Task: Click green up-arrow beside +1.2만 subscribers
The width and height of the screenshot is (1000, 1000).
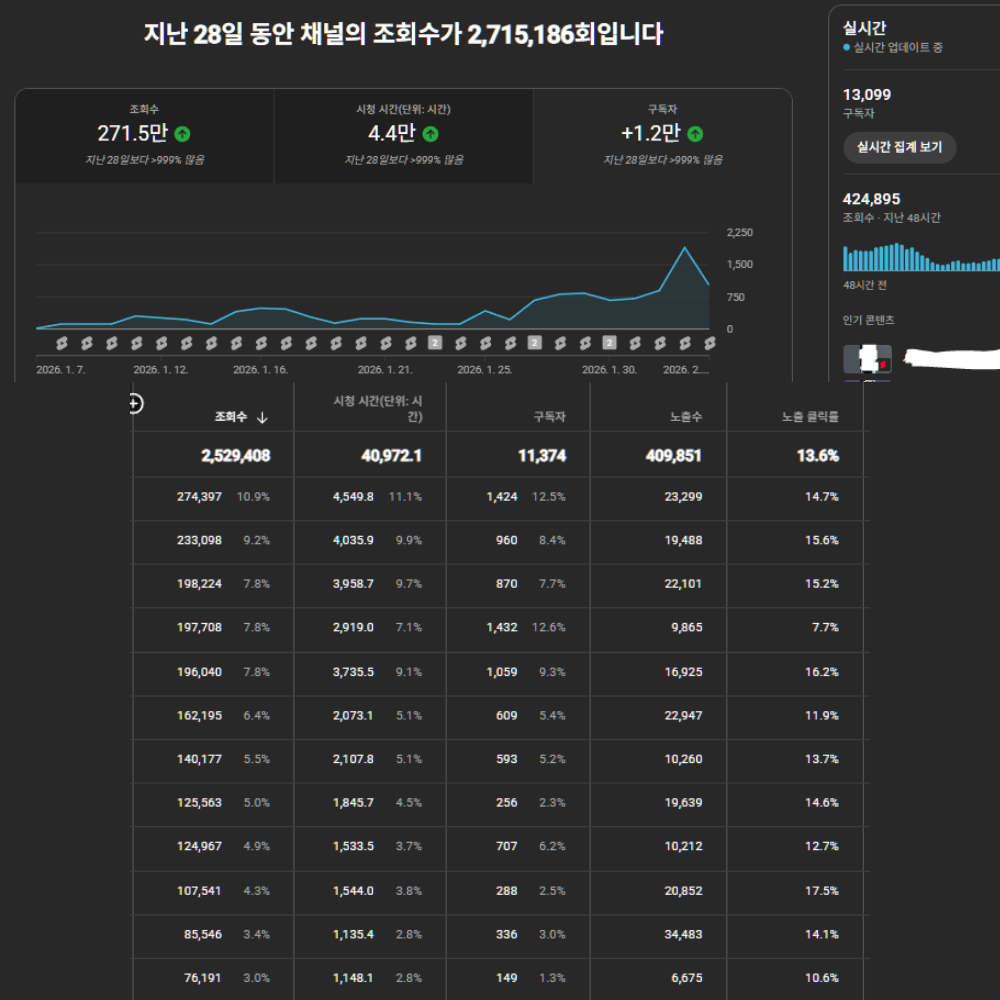Action: point(695,134)
